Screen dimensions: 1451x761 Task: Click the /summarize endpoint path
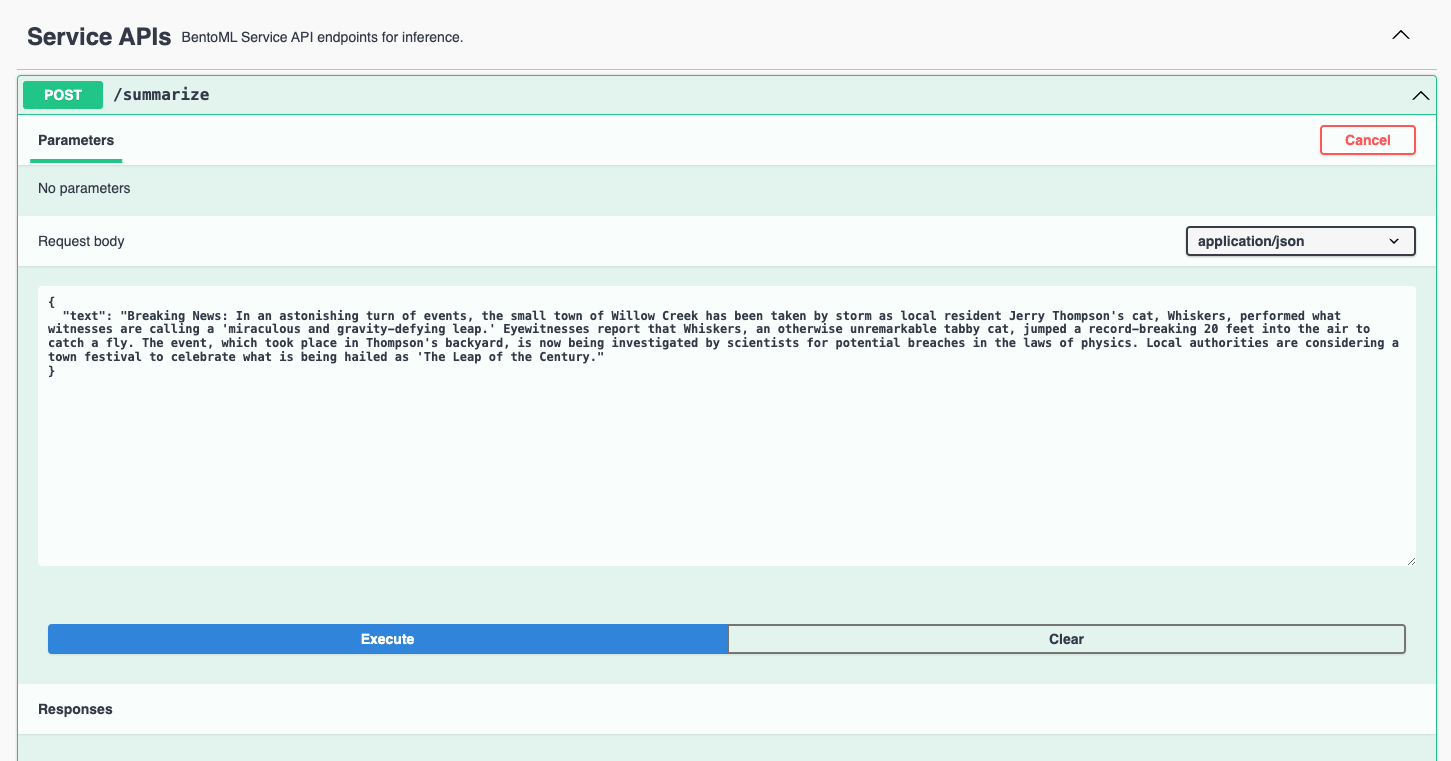161,95
